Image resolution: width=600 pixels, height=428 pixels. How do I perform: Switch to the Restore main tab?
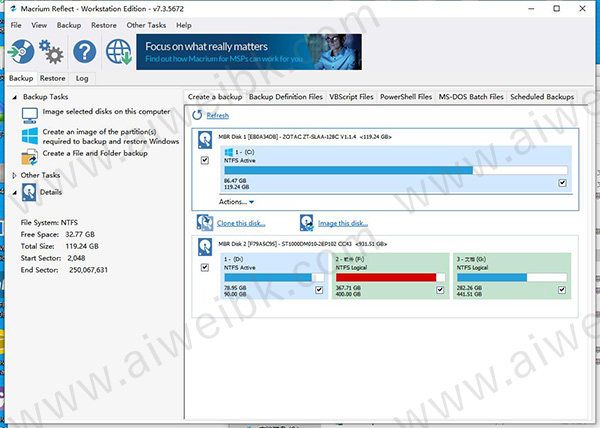pyautogui.click(x=52, y=78)
